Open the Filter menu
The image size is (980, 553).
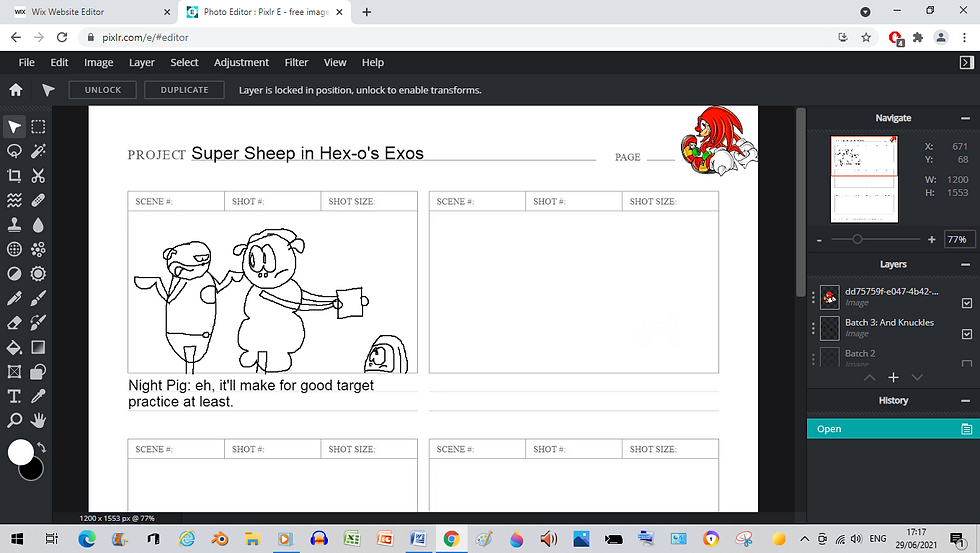[x=296, y=62]
